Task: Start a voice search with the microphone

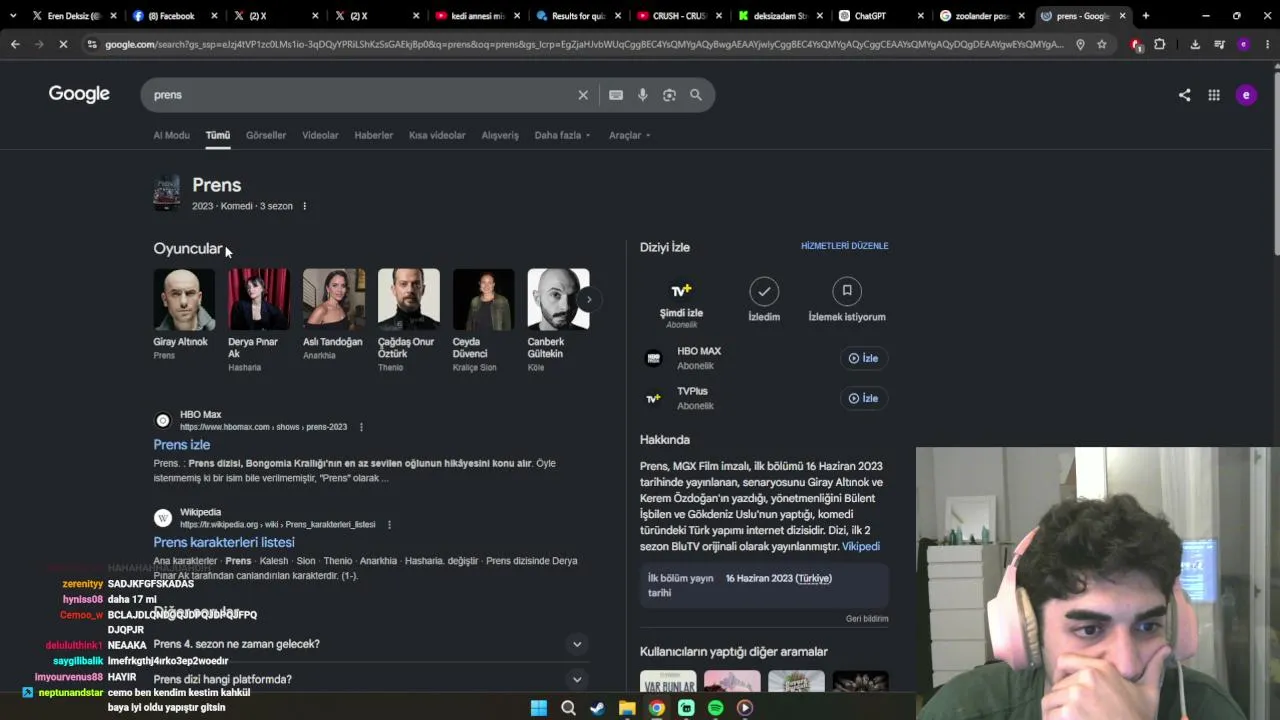Action: [x=642, y=95]
